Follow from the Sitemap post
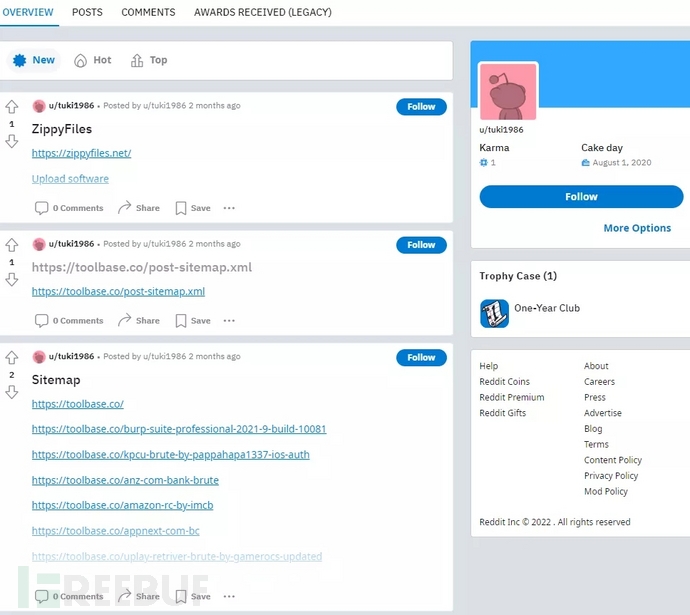 pyautogui.click(x=421, y=358)
